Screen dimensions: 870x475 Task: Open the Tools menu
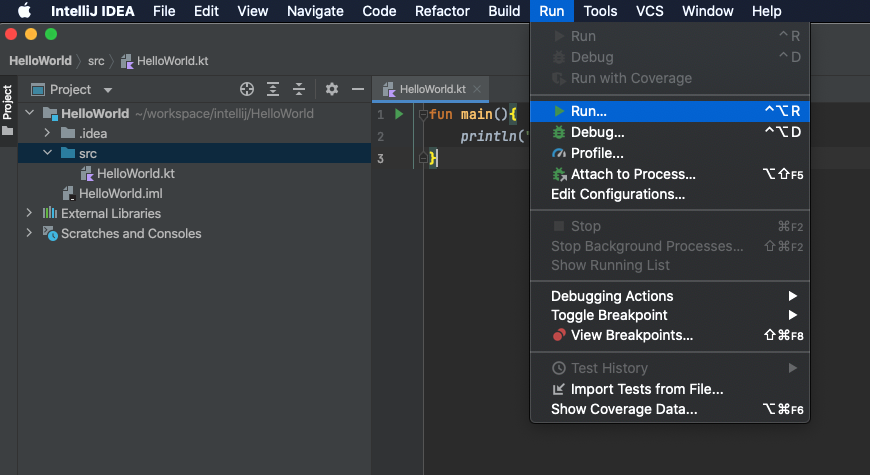click(x=600, y=11)
